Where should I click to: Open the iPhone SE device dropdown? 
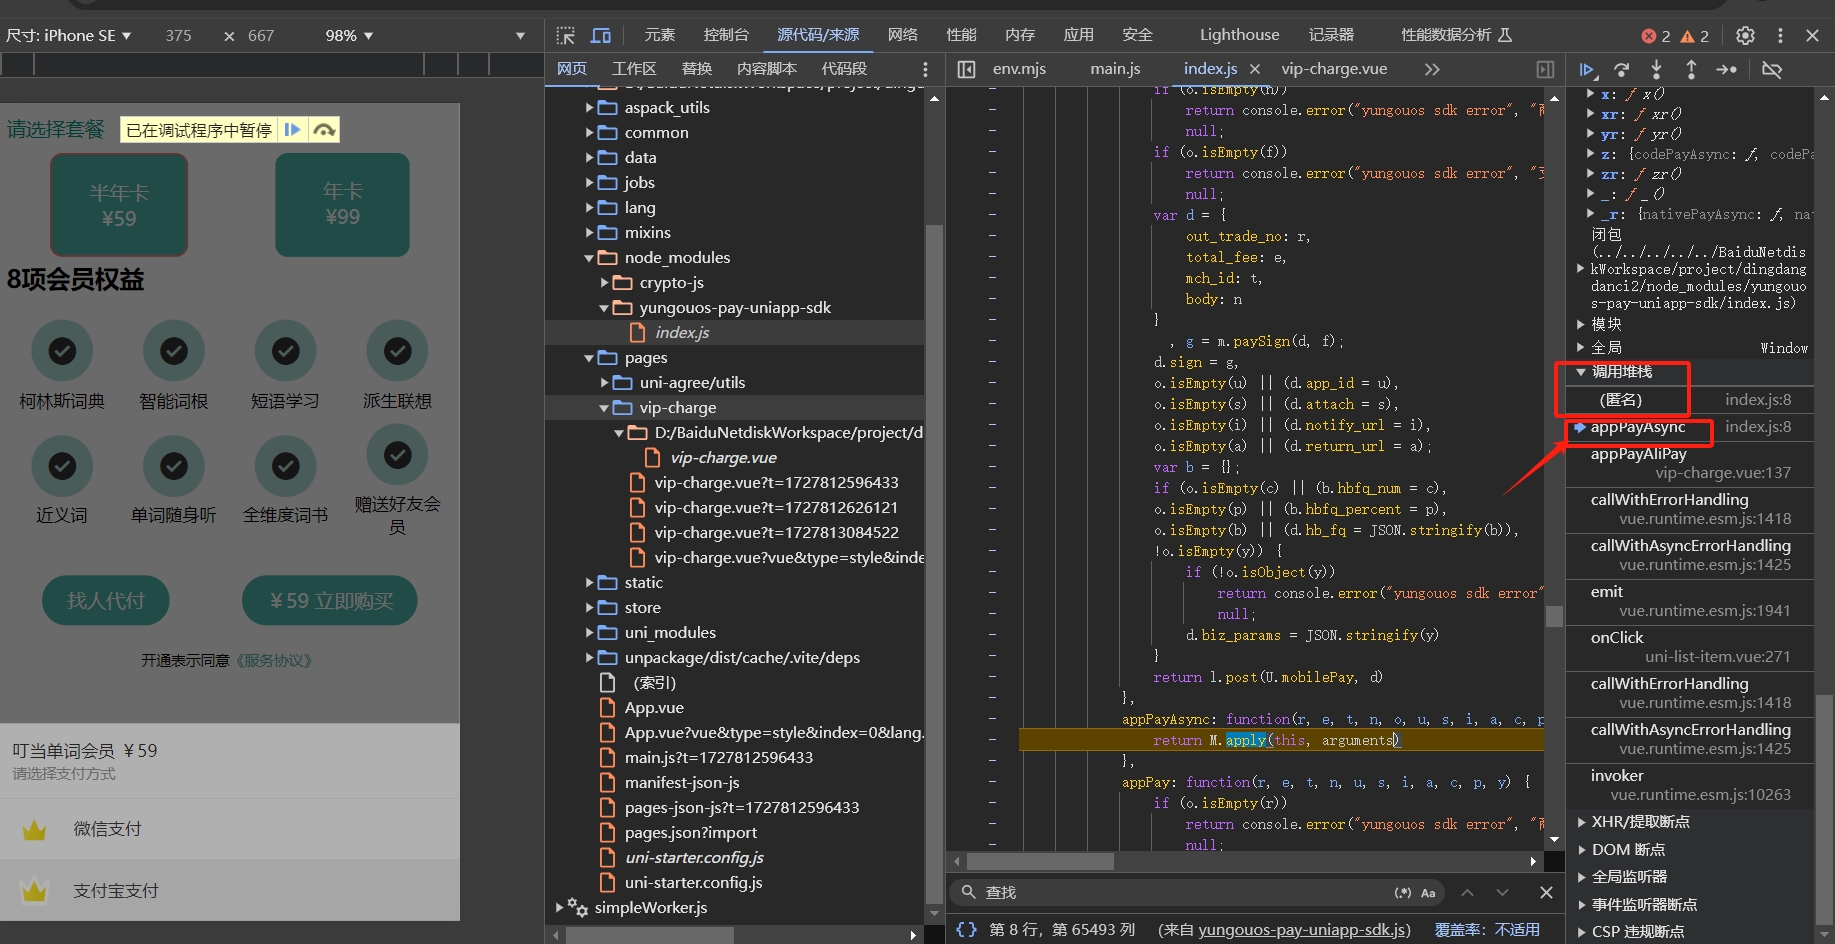[69, 35]
